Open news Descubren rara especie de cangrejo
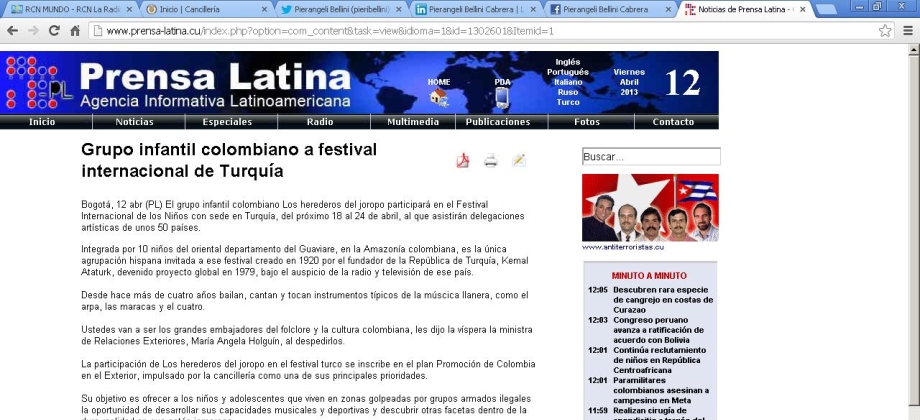920x420 pixels. (x=663, y=300)
